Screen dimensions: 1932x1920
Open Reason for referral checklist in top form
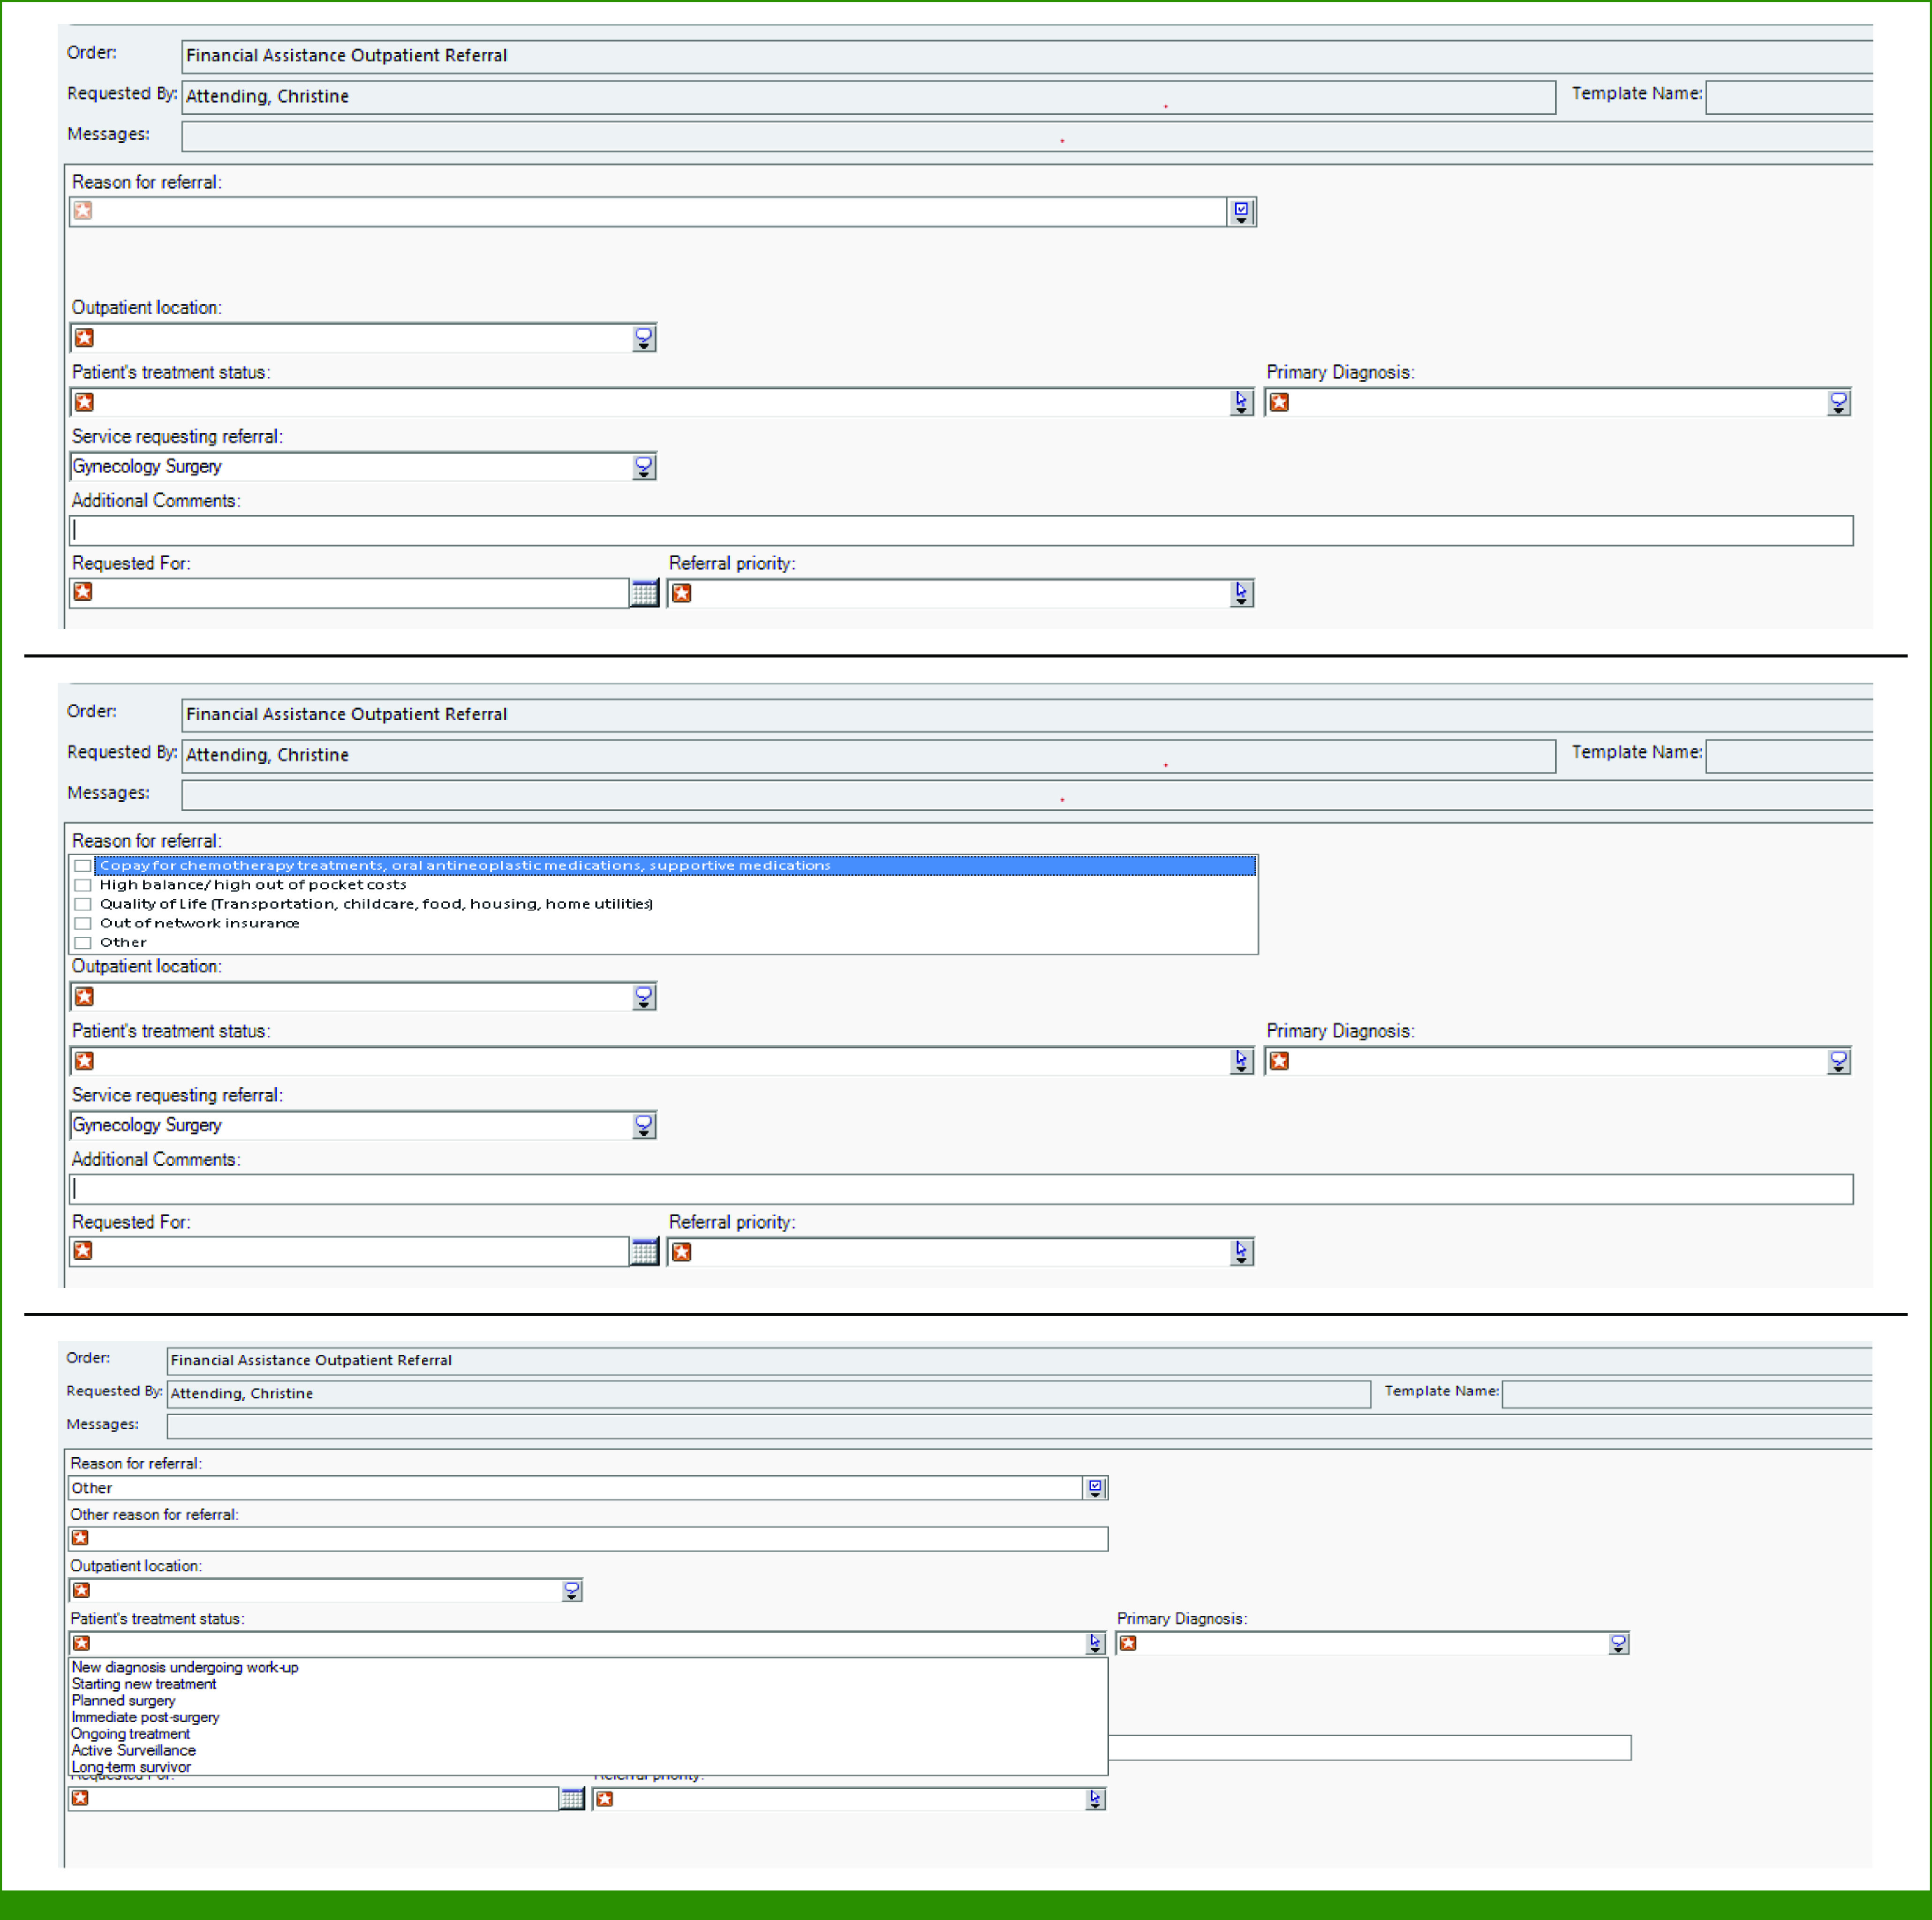point(1241,211)
